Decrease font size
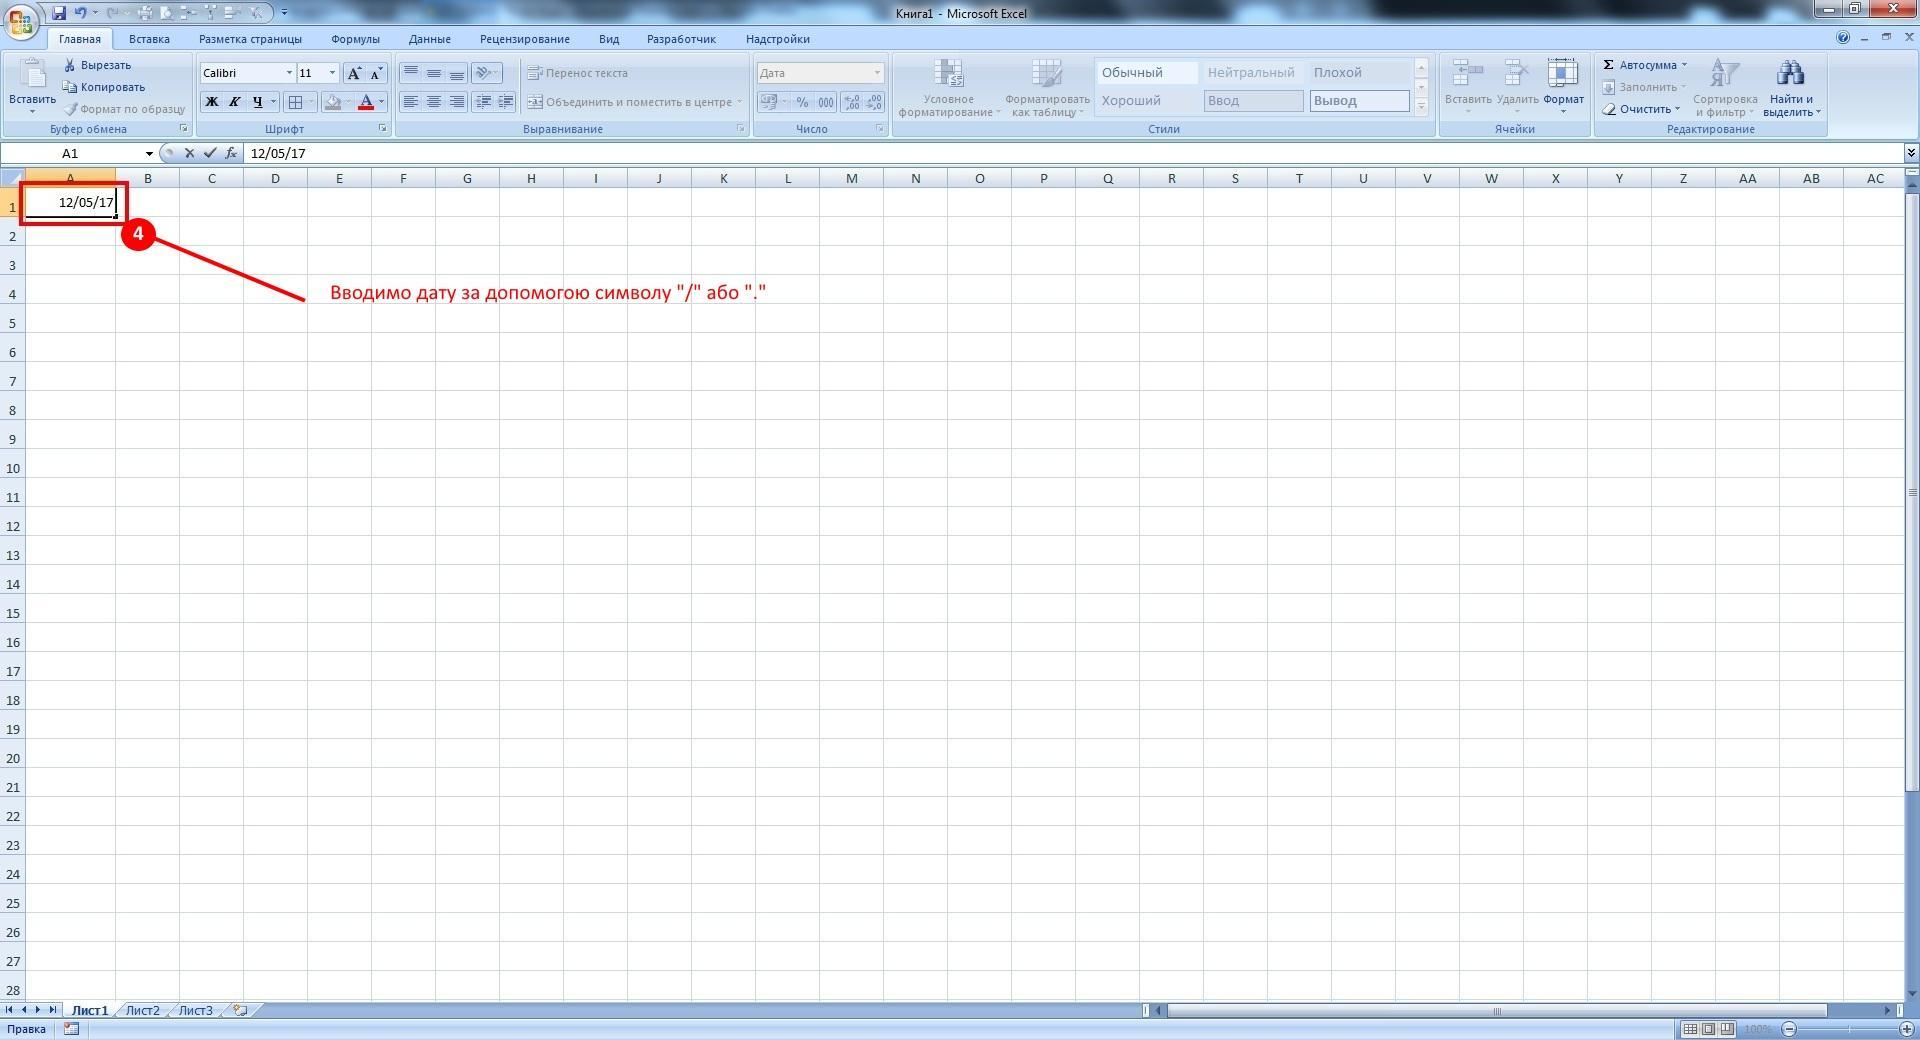The height and width of the screenshot is (1040, 1920). pyautogui.click(x=376, y=73)
